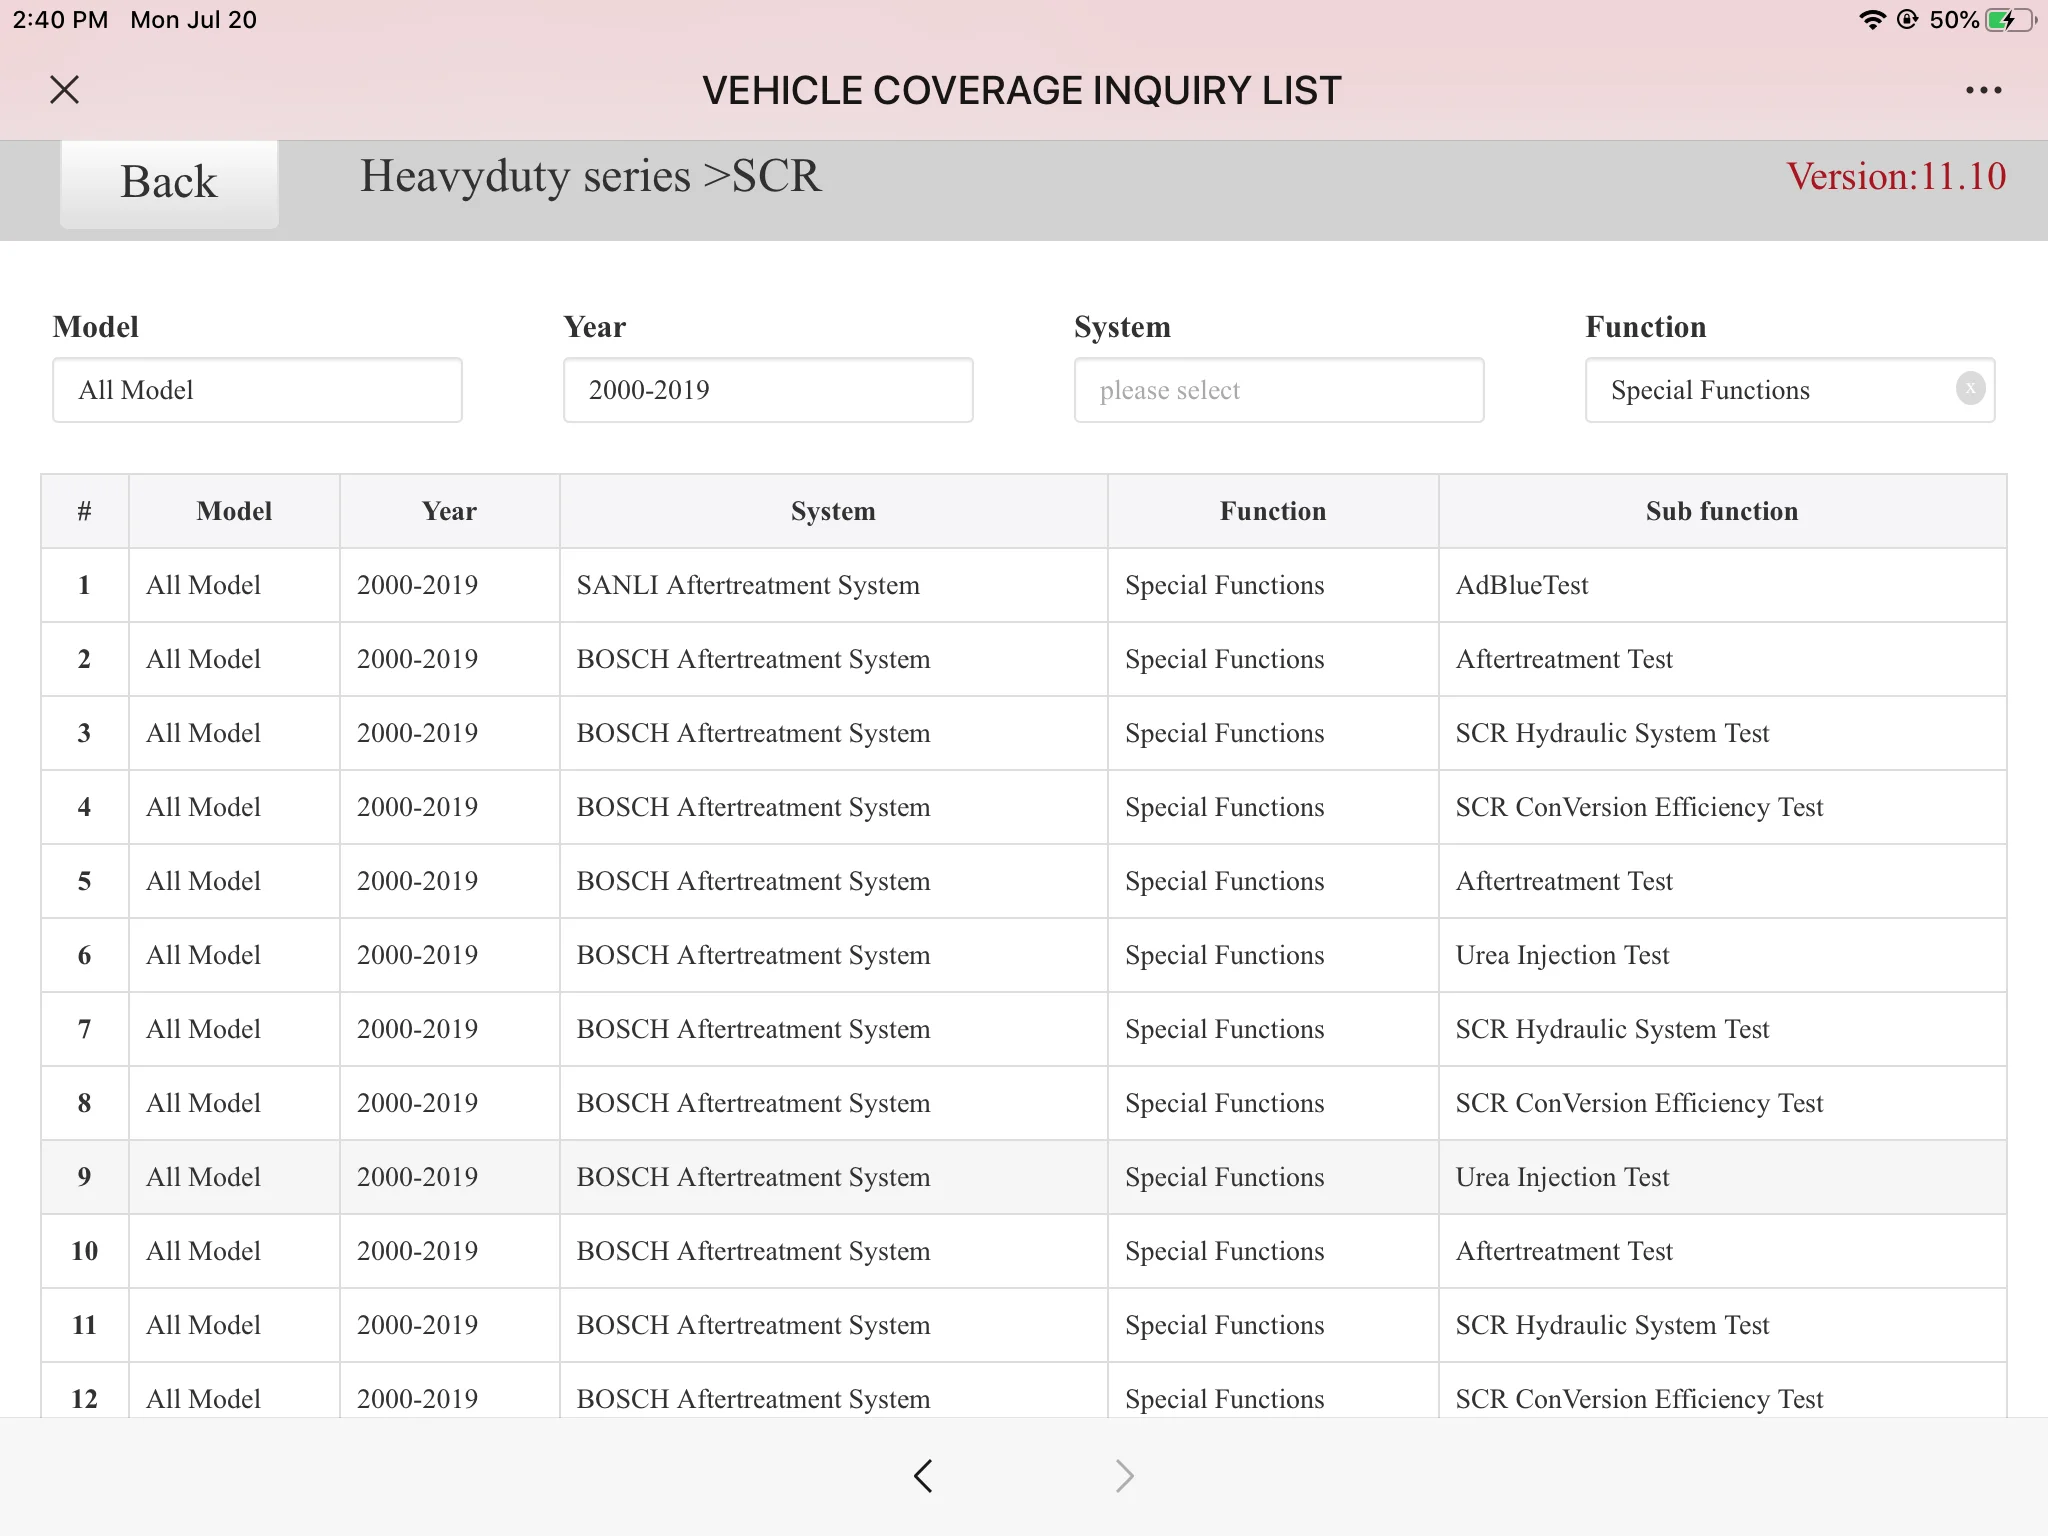2048x1536 pixels.
Task: Open the Year dropdown showing 2000-2019
Action: click(x=767, y=390)
